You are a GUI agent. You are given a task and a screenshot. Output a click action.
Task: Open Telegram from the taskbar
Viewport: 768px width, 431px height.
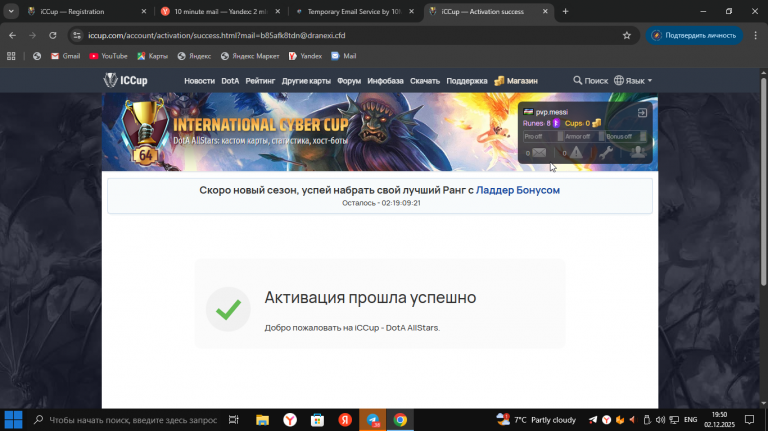373,420
